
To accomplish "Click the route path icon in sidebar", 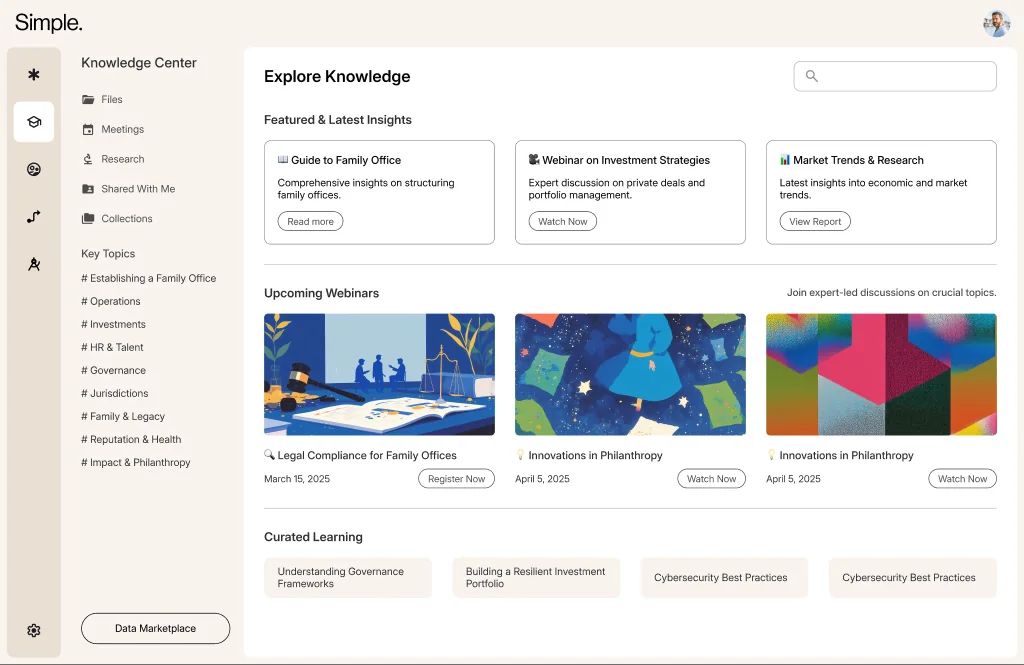I will (34, 217).
